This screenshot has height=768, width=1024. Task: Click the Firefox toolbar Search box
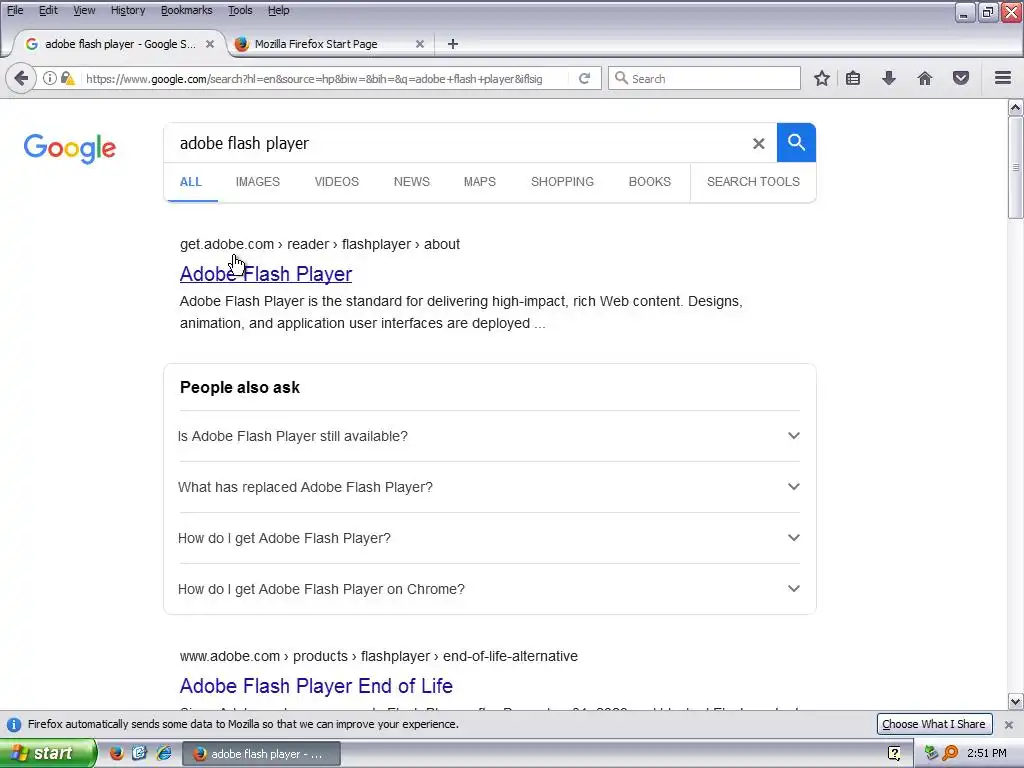tap(704, 78)
